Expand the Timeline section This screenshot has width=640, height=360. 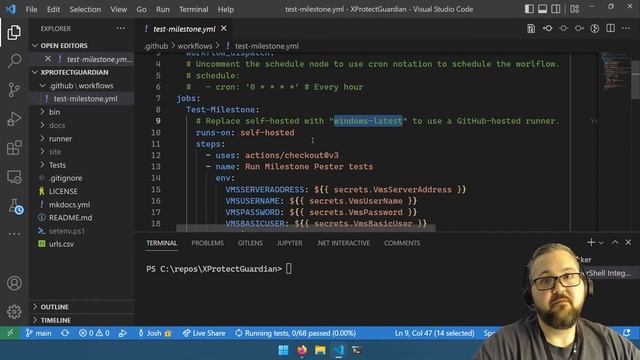point(56,320)
